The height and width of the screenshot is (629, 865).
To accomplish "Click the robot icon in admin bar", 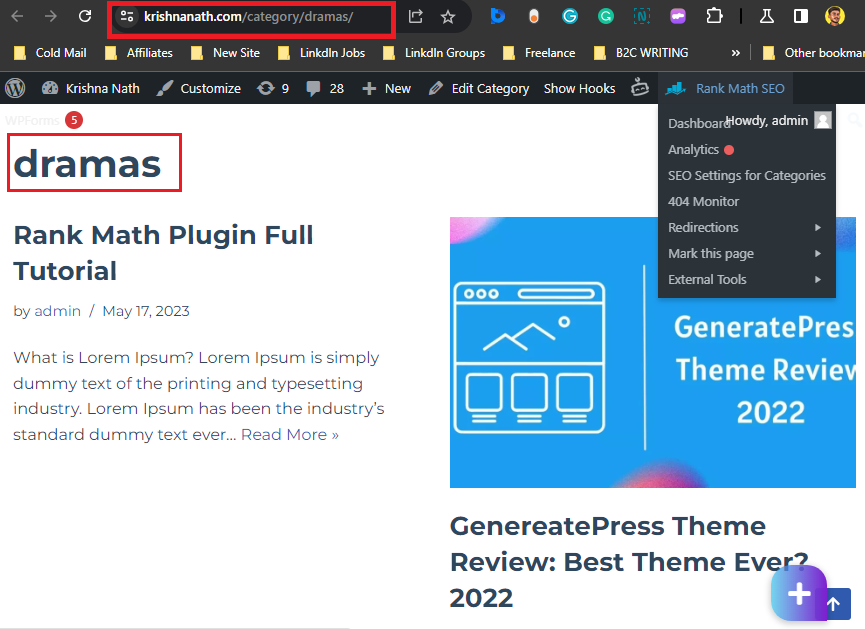I will 640,87.
